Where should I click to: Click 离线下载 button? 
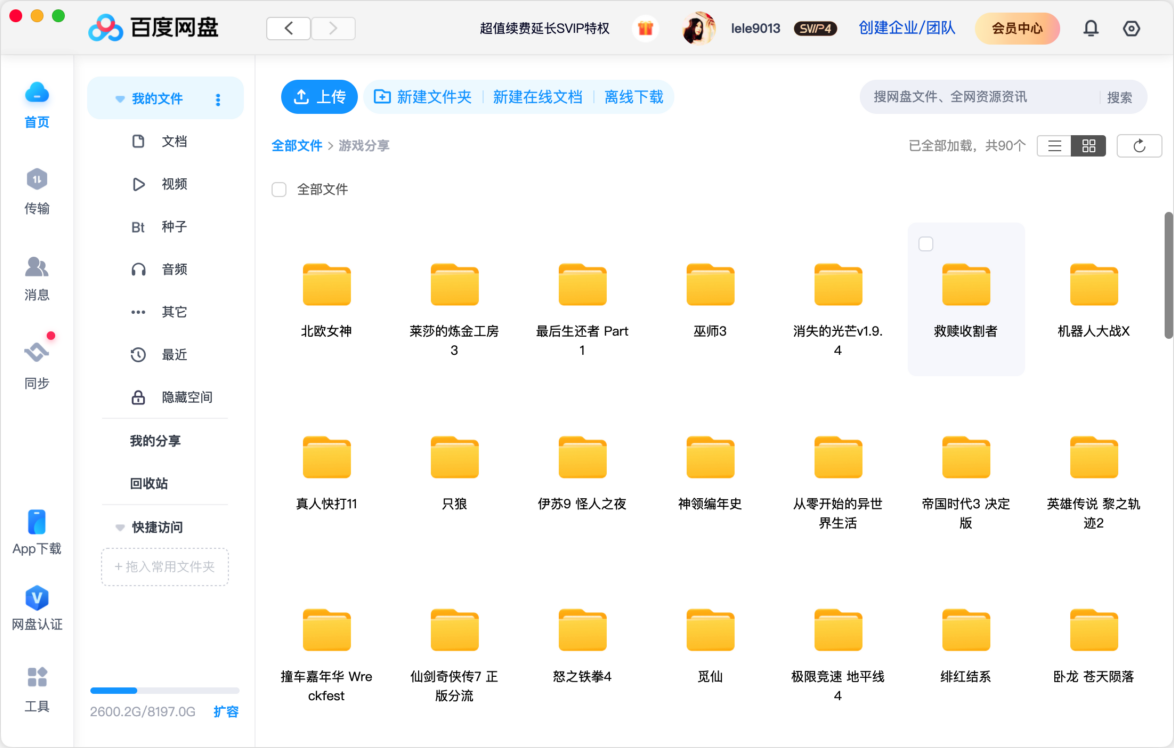coord(633,97)
